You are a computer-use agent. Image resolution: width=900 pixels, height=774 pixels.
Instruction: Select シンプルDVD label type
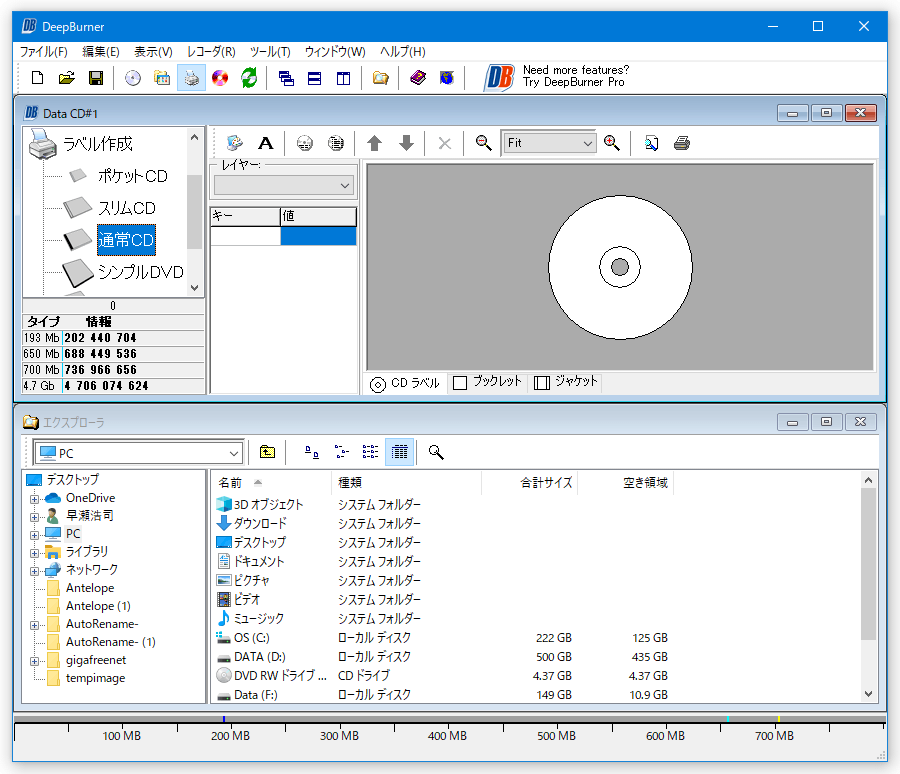pos(141,272)
